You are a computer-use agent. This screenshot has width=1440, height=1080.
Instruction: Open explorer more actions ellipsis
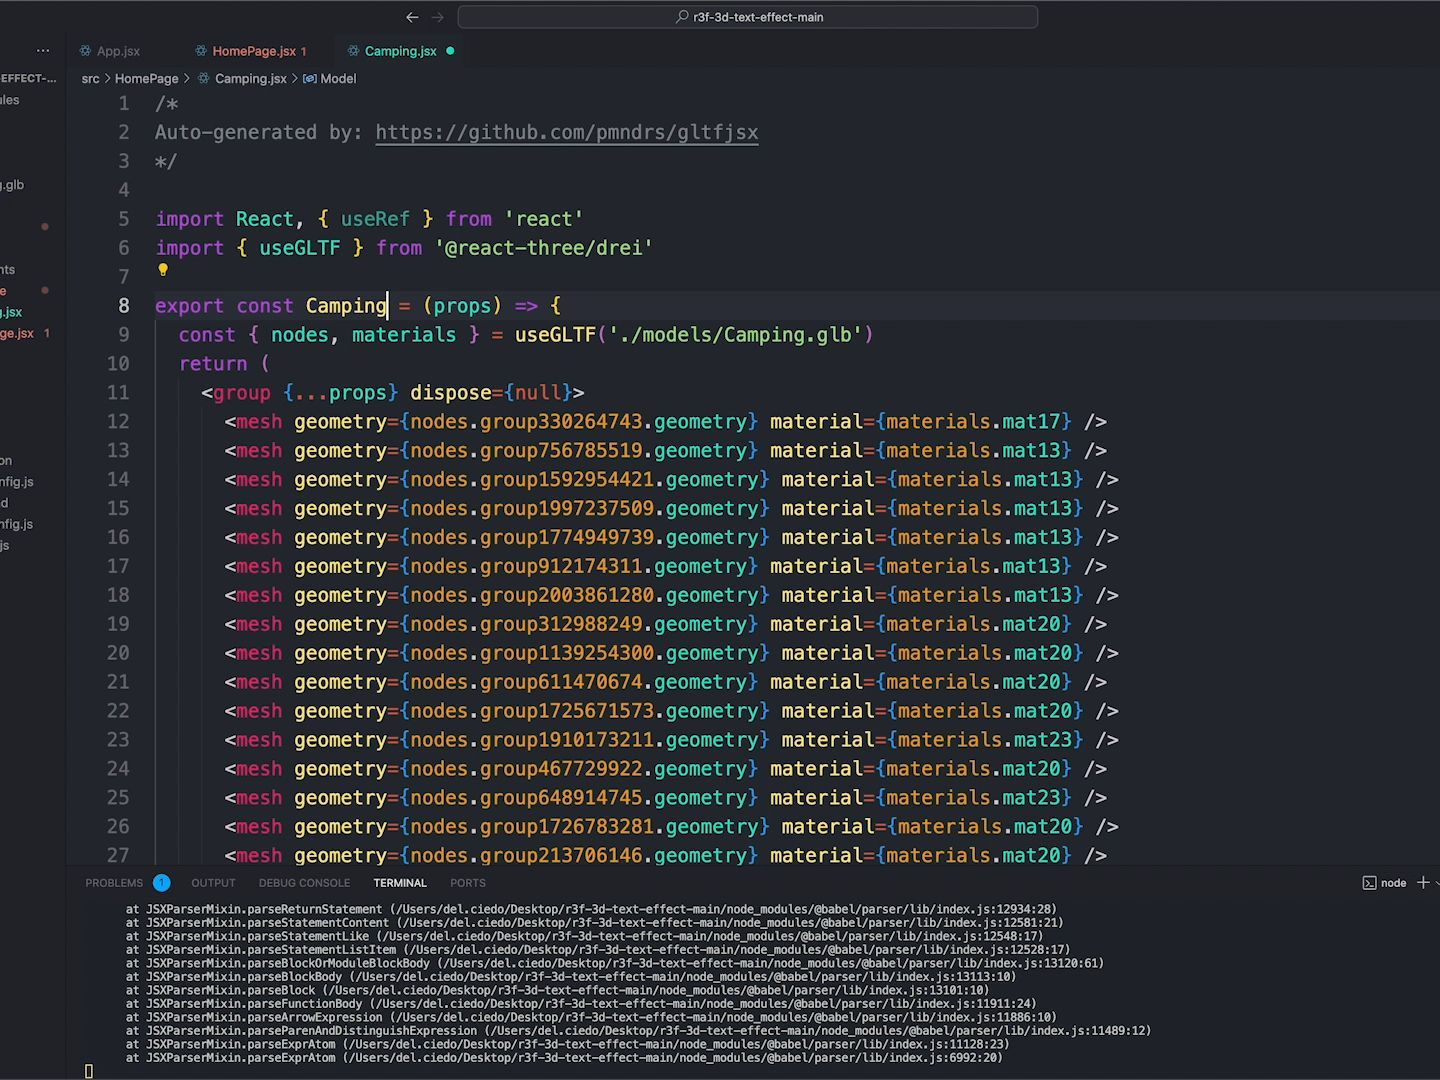point(42,50)
